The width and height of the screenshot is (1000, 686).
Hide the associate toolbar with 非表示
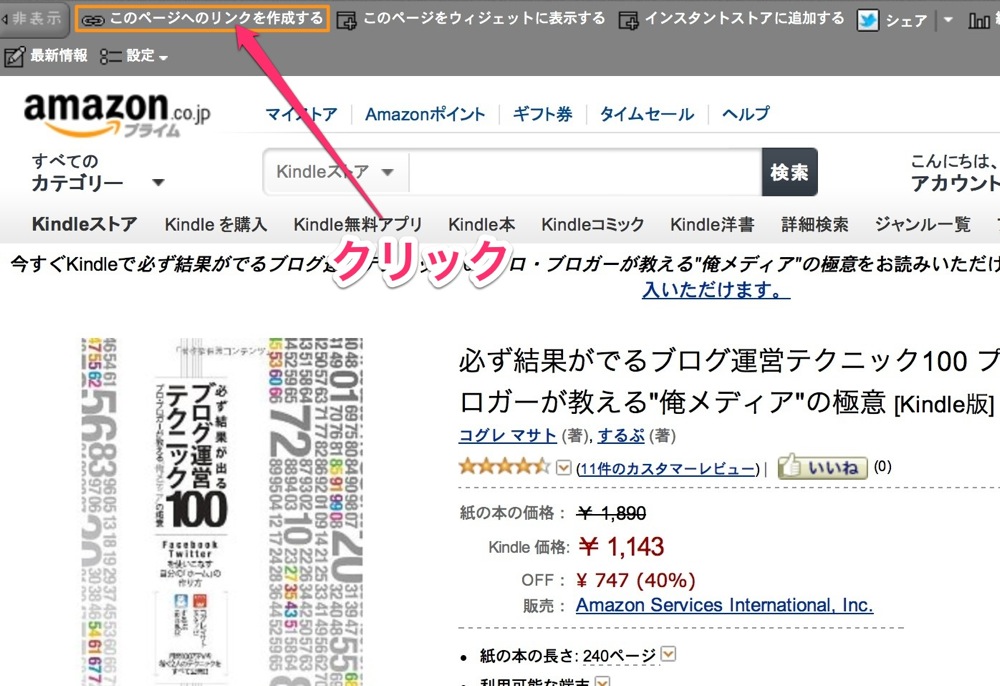click(32, 18)
